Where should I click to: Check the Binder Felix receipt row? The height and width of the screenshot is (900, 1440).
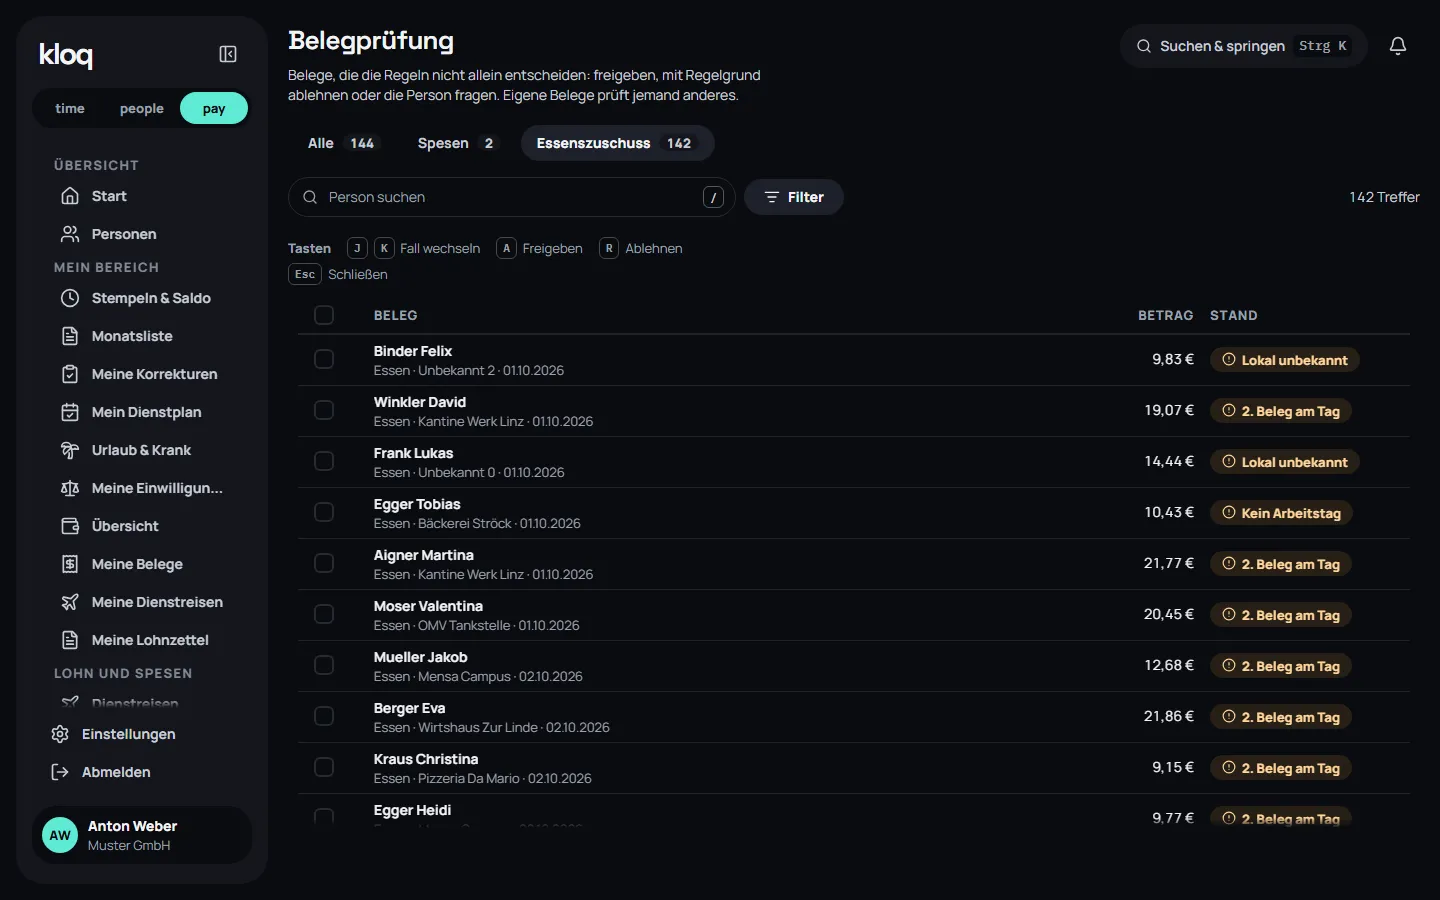tap(324, 359)
